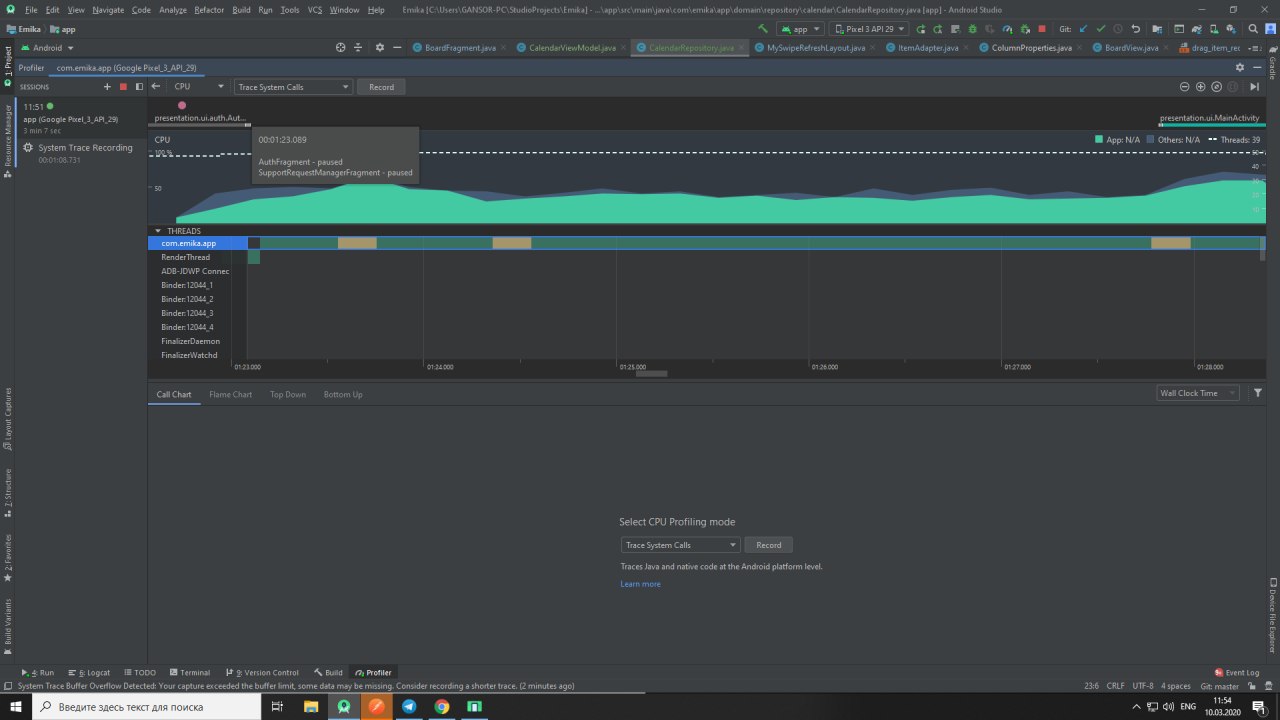The height and width of the screenshot is (720, 1280).
Task: Open Chrome from the Windows taskbar
Action: [x=441, y=706]
